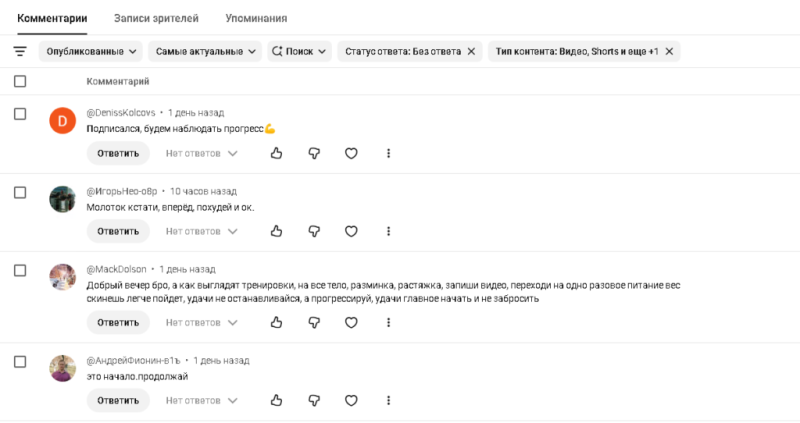Image resolution: width=800 pixels, height=423 pixels.
Task: Click 'Ответить' for @АндрейФионин-в1ъ comment
Action: point(118,401)
